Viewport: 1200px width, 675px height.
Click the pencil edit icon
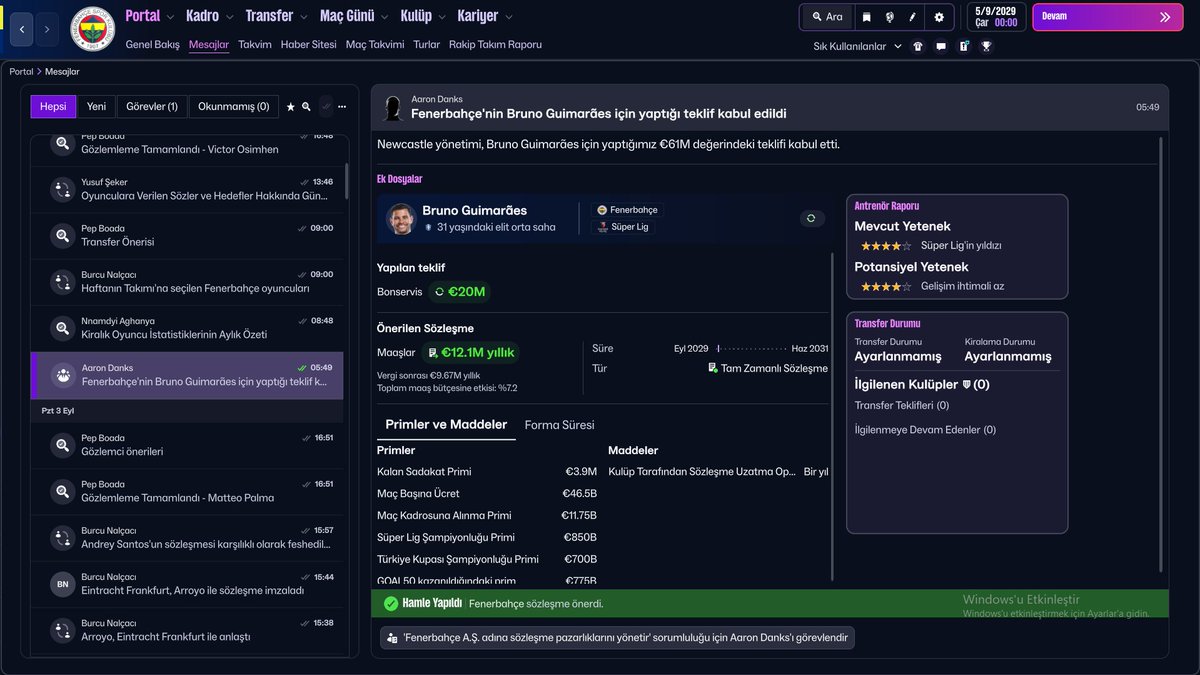[x=912, y=17]
